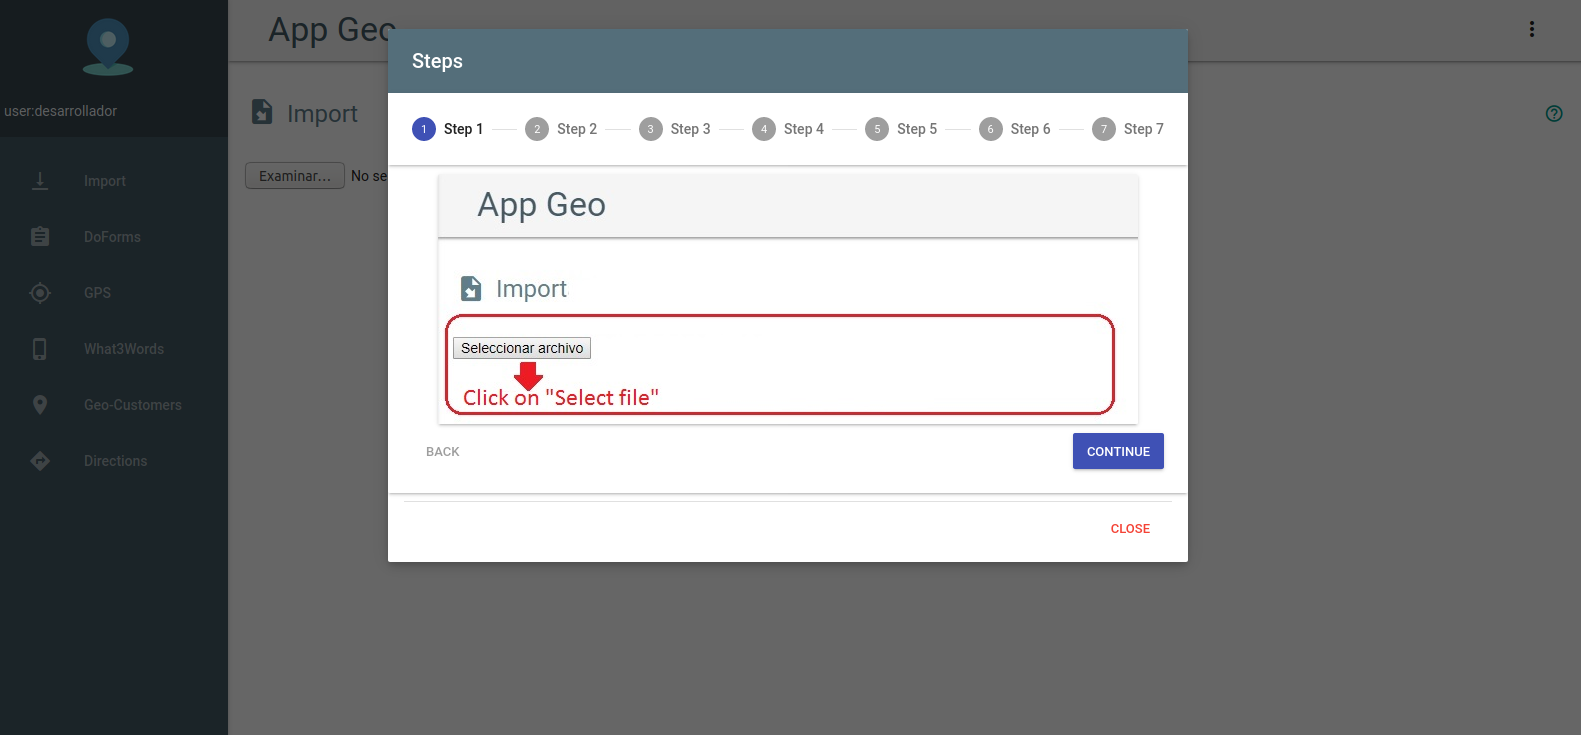Go to Step 5 in the stepper
This screenshot has height=735, width=1581.
[x=901, y=129]
